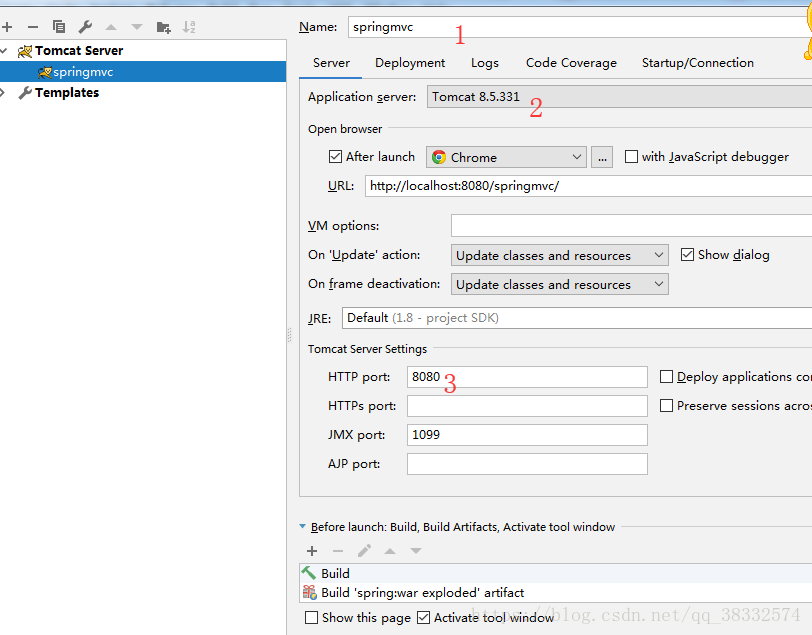Image resolution: width=812 pixels, height=635 pixels.
Task: Remove the selected before launch task
Action: 338,551
